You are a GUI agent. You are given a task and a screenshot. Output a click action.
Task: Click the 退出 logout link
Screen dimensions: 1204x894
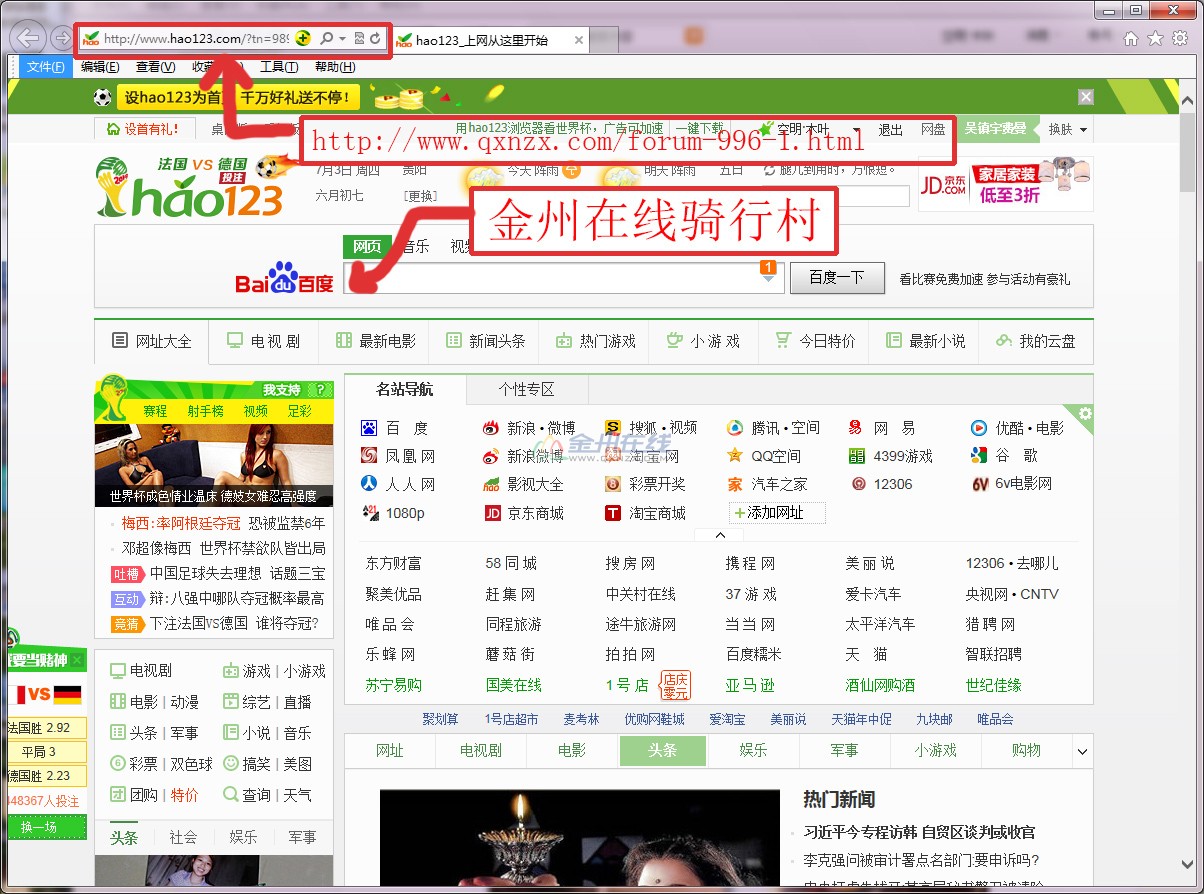890,130
